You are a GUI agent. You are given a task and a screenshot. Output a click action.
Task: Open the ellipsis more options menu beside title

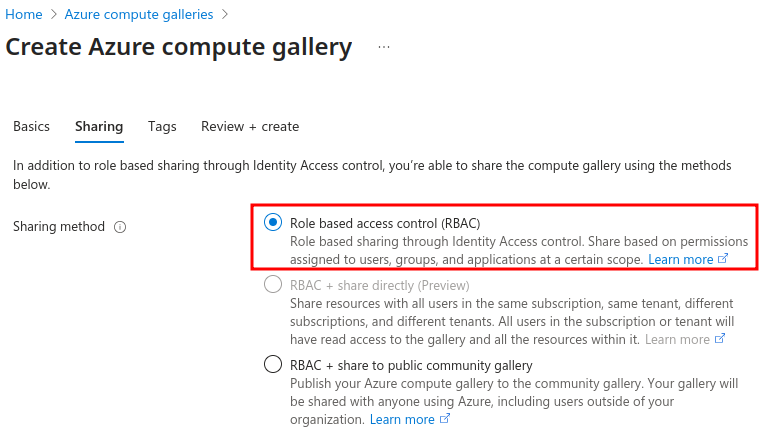384,47
